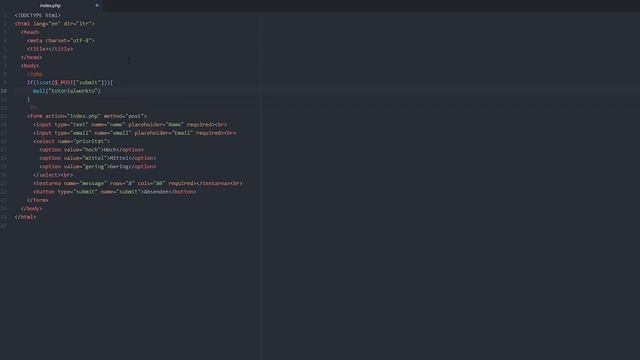The width and height of the screenshot is (640, 360).
Task: Click the opening <body> tag
Action: point(30,66)
